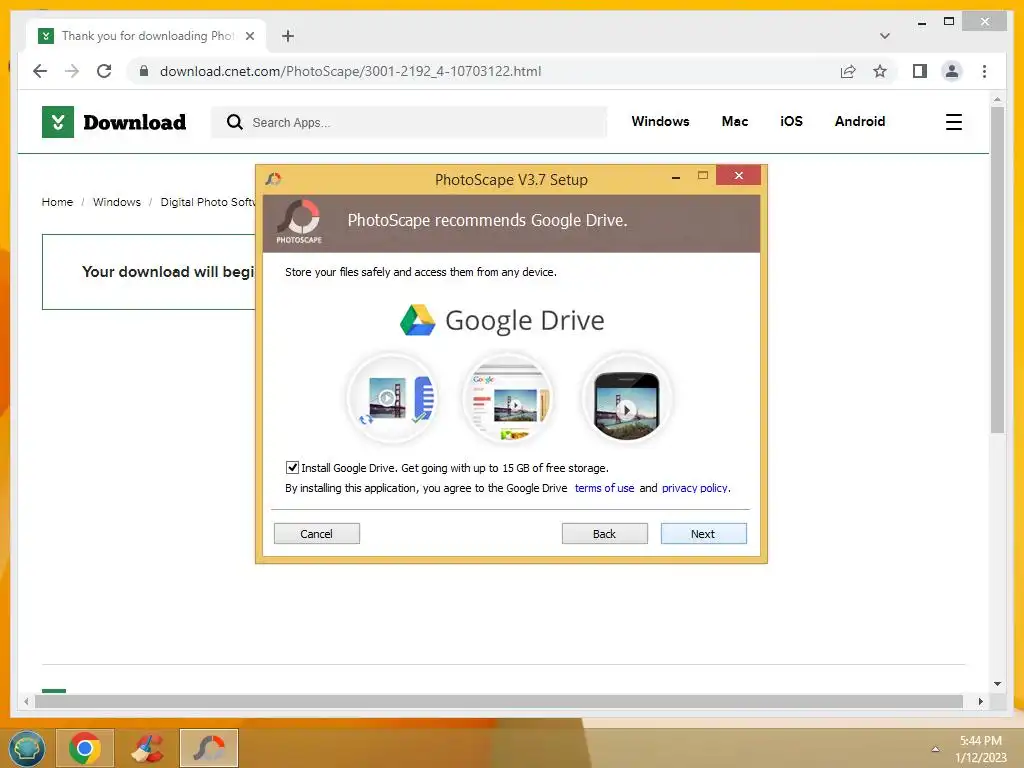The image size is (1024, 768).
Task: Click Digital Photo Software breadcrumb
Action: [x=208, y=202]
